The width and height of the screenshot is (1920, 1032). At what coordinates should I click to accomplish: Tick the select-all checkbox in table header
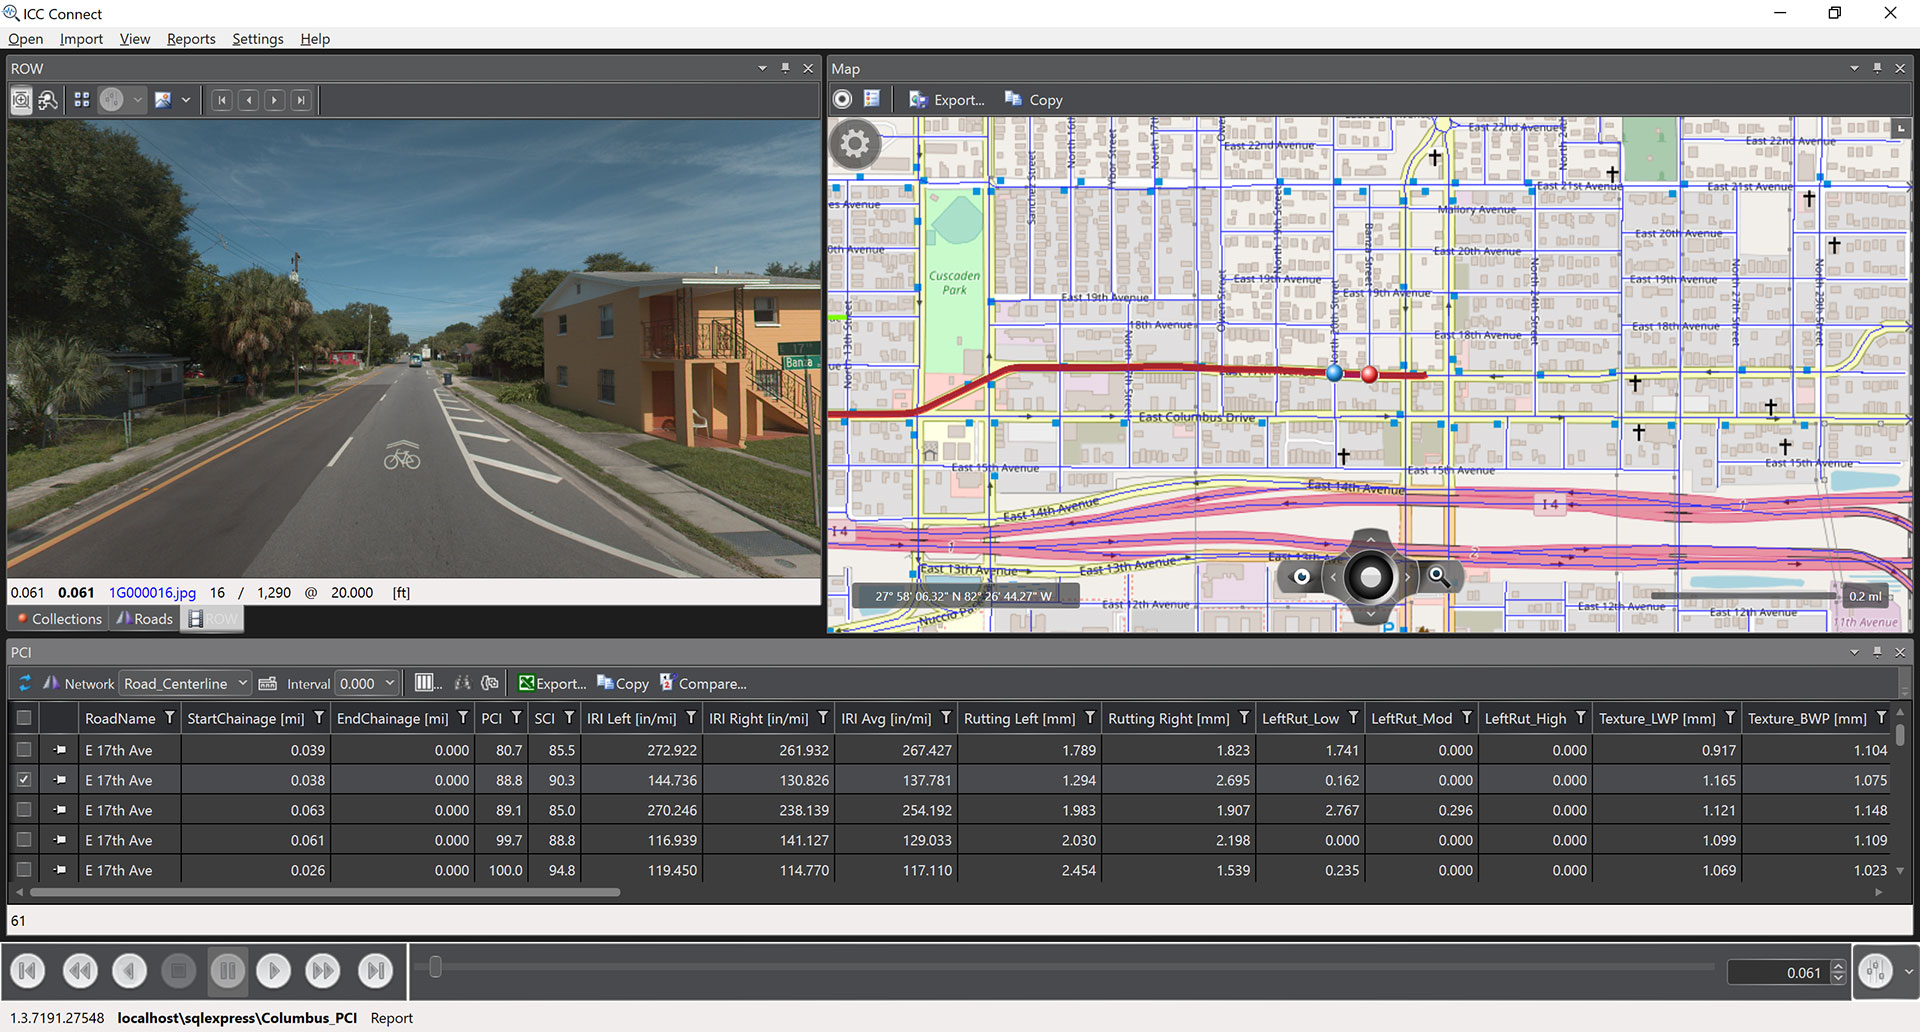click(24, 718)
